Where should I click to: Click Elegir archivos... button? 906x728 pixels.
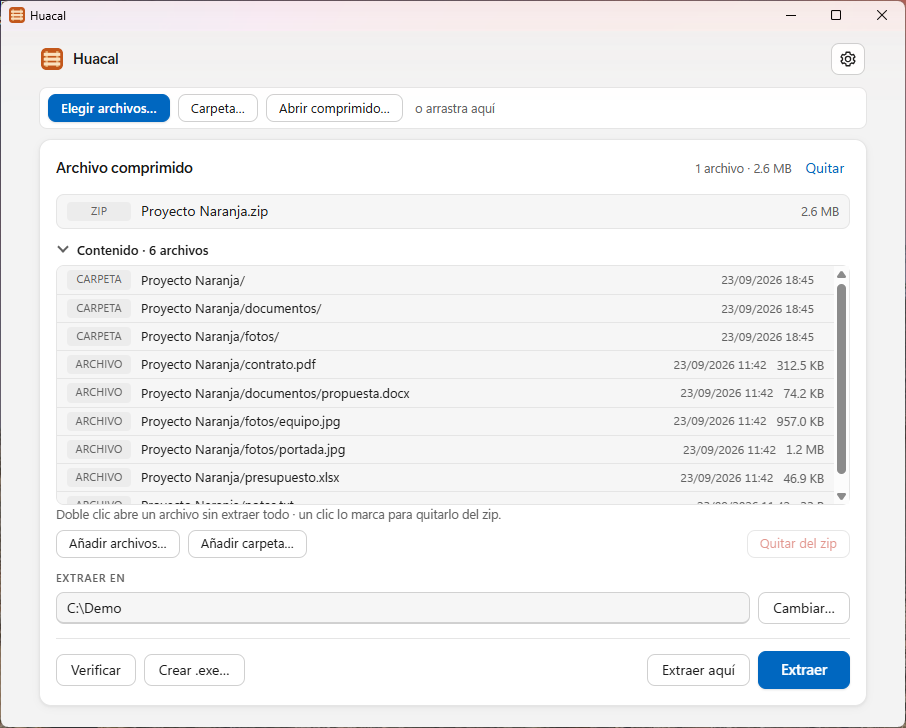point(109,108)
